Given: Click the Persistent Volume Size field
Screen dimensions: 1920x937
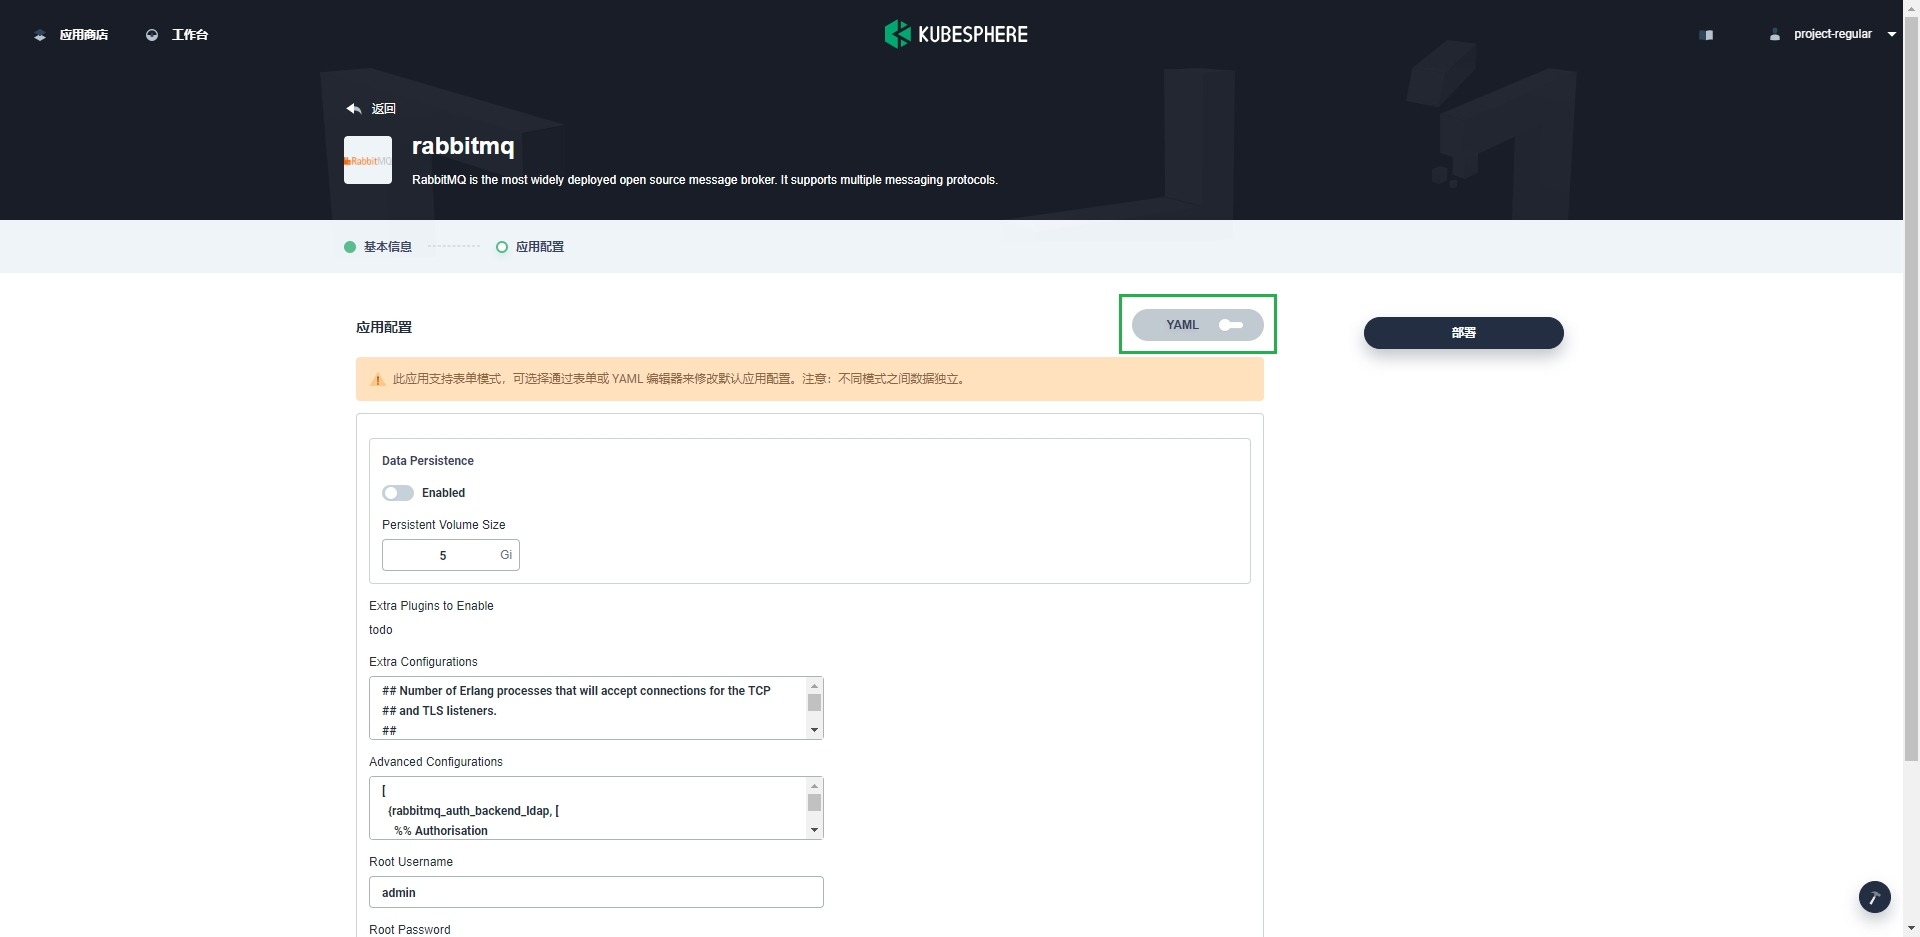Looking at the screenshot, I should (451, 555).
